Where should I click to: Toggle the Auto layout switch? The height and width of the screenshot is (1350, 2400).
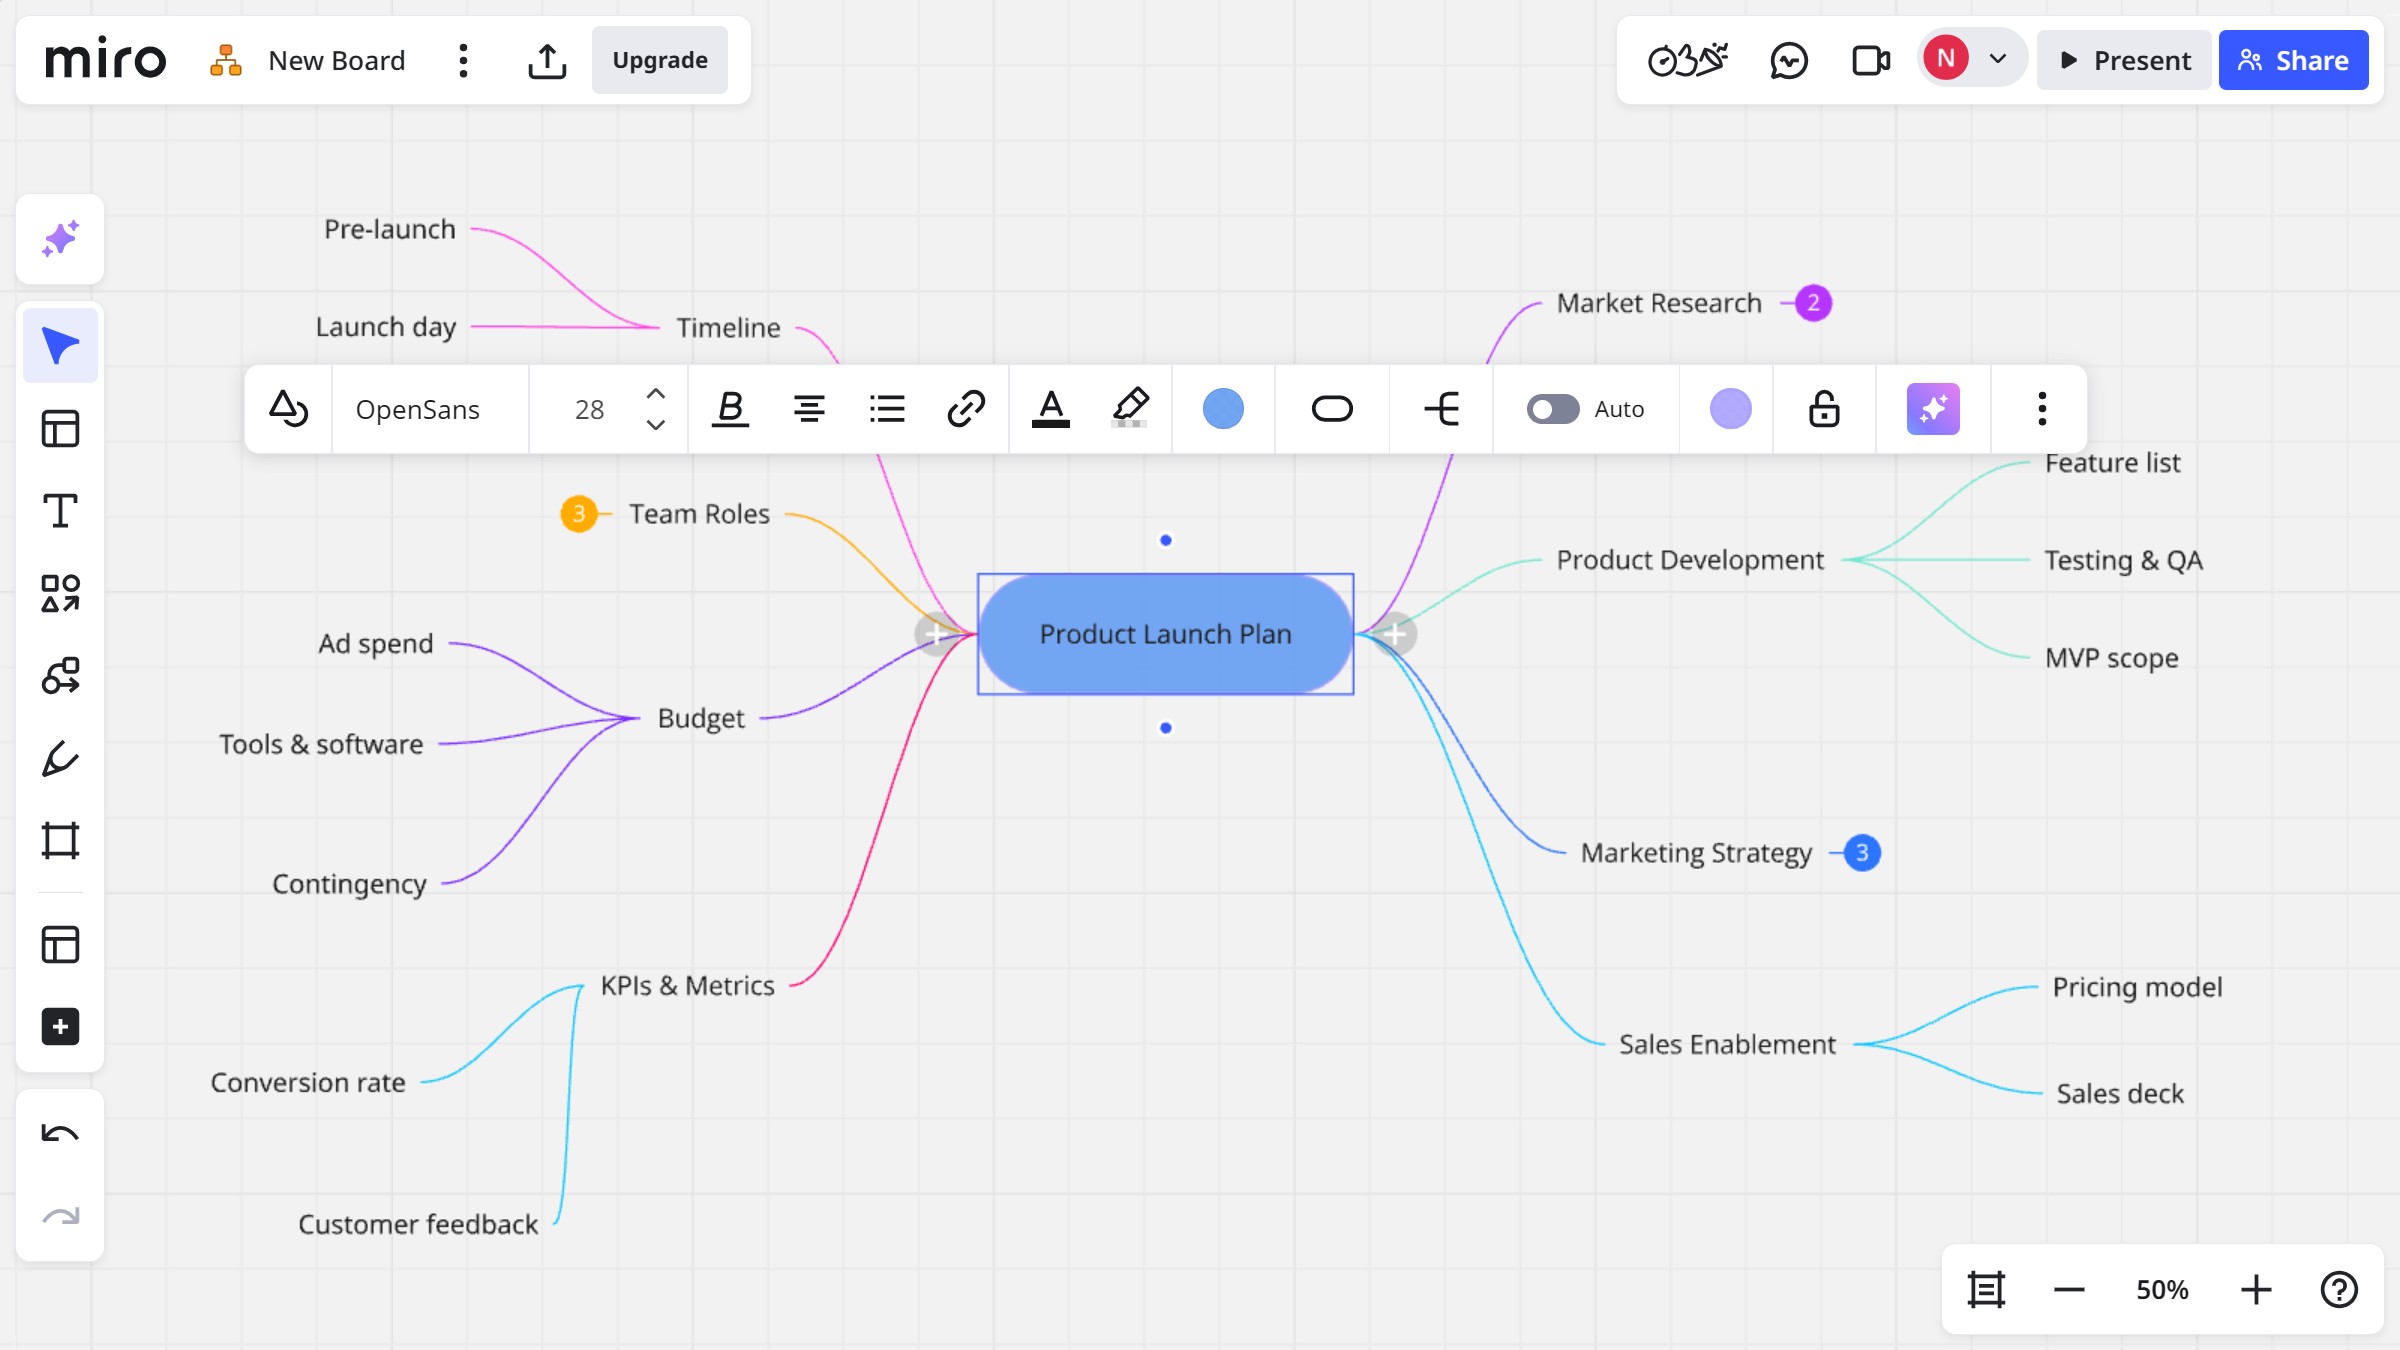[x=1552, y=409]
